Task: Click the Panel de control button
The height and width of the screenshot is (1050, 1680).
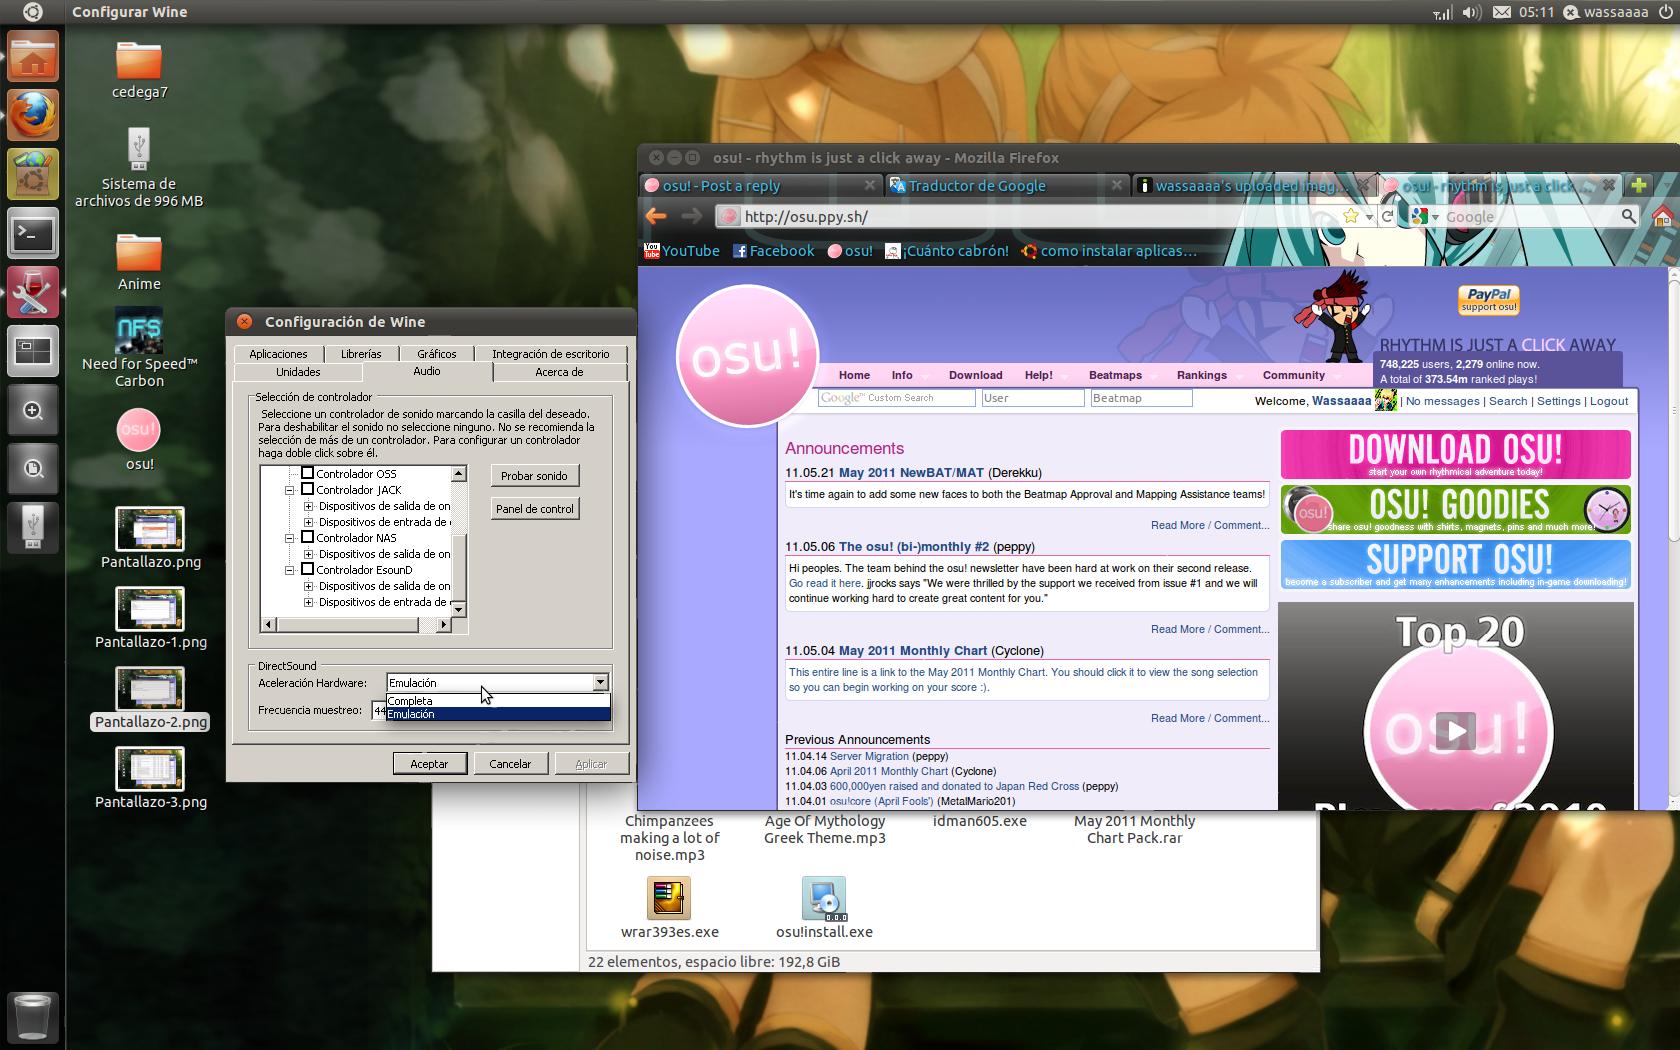Action: (534, 509)
